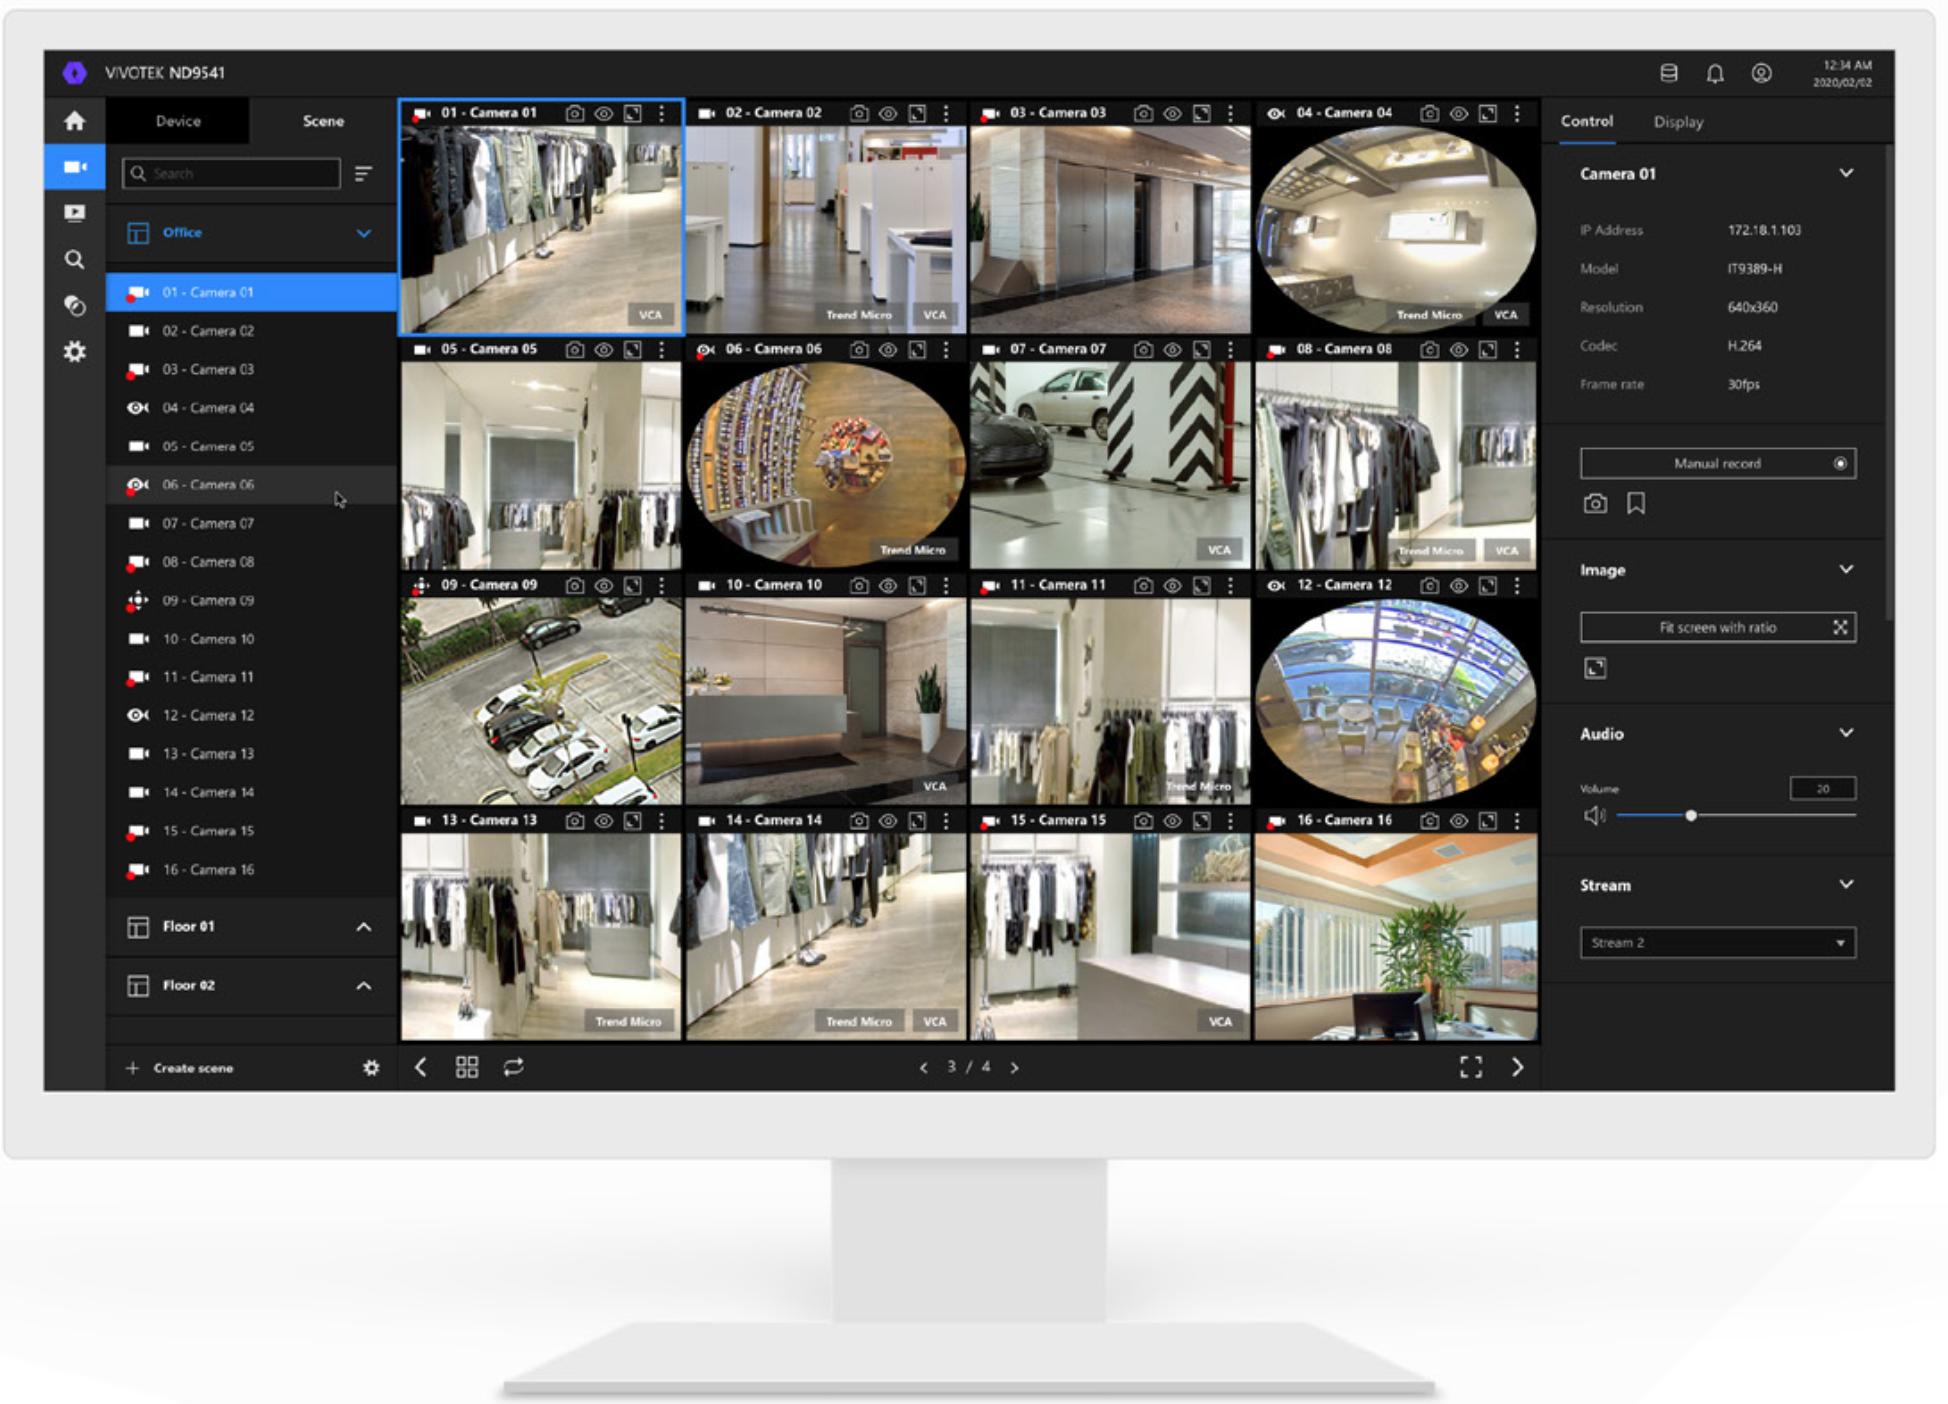This screenshot has height=1404, width=1948.
Task: Enter full screen with bottom bar icon
Action: tap(1470, 1067)
